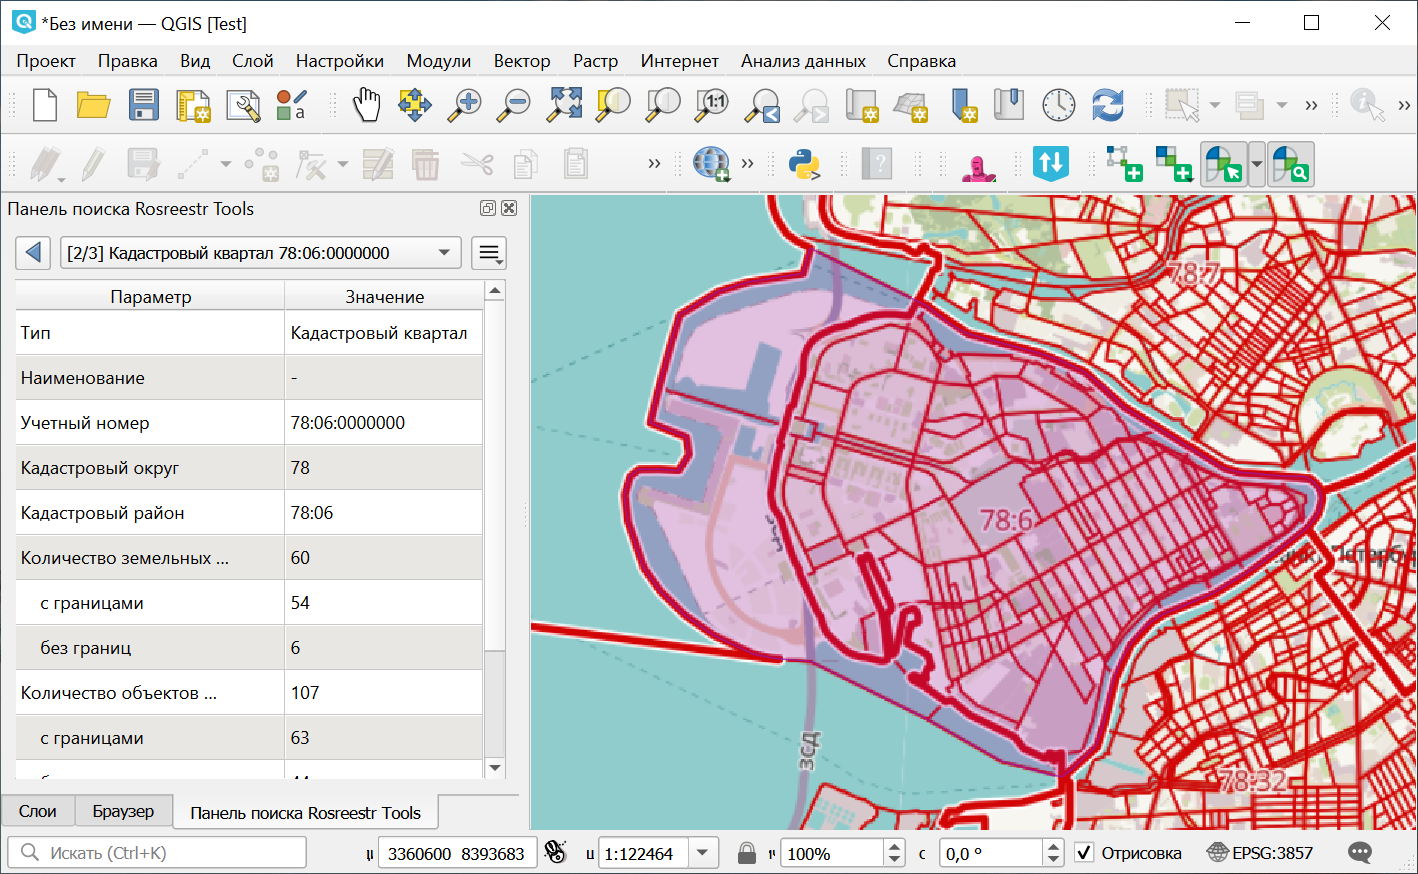Open the log messages speech bubble
Viewport: 1418px width, 874px height.
[x=1360, y=853]
